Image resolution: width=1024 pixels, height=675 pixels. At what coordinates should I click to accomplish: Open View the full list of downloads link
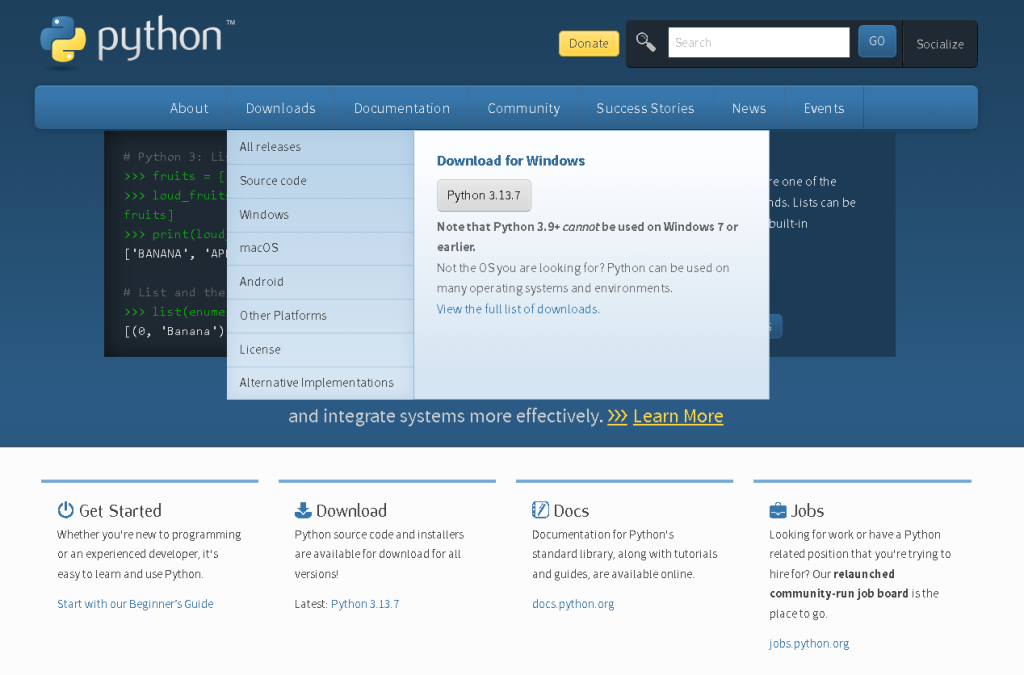(518, 309)
